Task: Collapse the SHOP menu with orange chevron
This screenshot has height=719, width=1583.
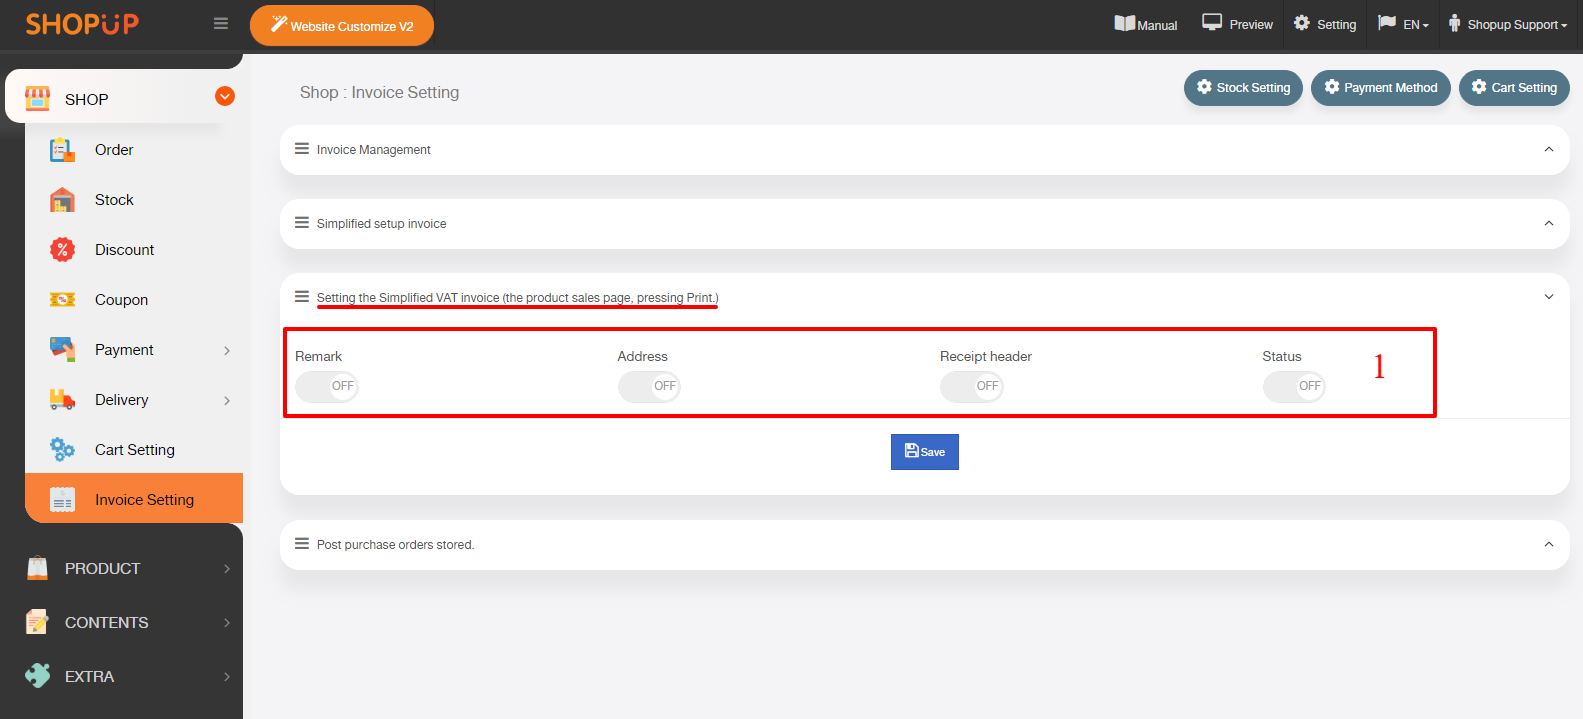Action: (x=225, y=96)
